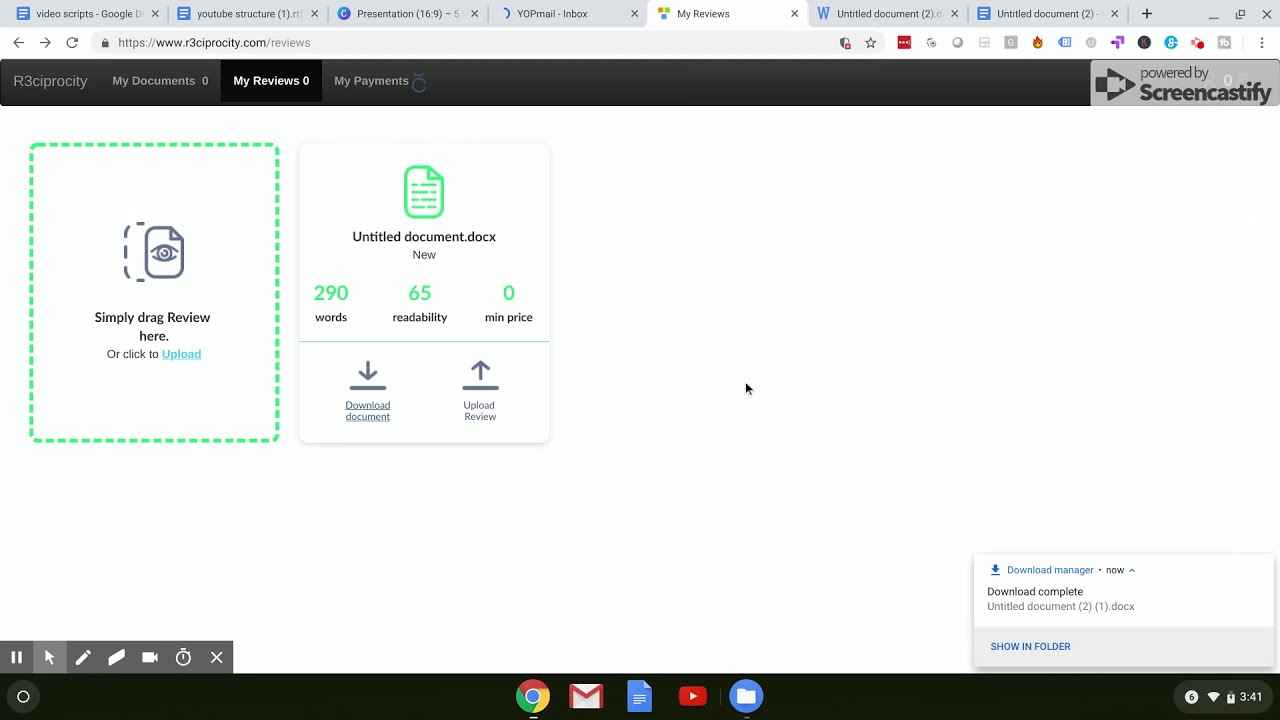Open system tray showing 3:41 clock

pos(1223,697)
